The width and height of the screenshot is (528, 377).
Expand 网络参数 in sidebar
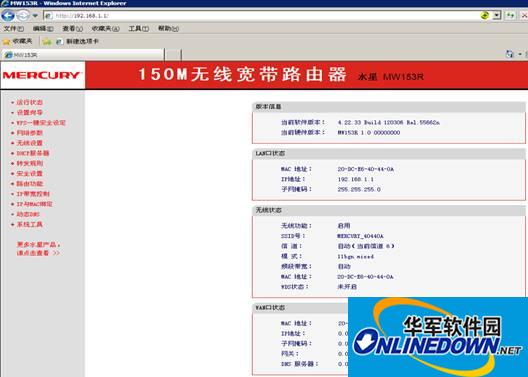point(30,133)
